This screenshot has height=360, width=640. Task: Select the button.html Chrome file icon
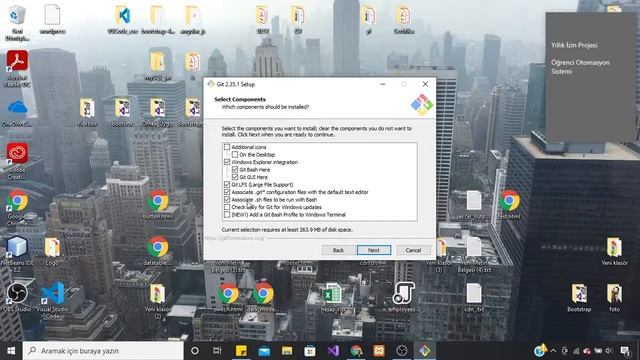point(158,205)
